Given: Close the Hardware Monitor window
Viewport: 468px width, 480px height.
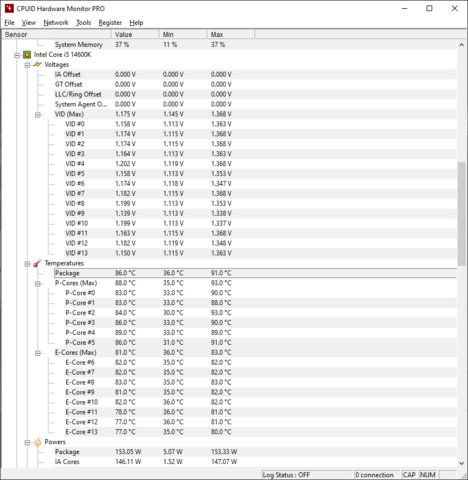Looking at the screenshot, I should tap(455, 8).
